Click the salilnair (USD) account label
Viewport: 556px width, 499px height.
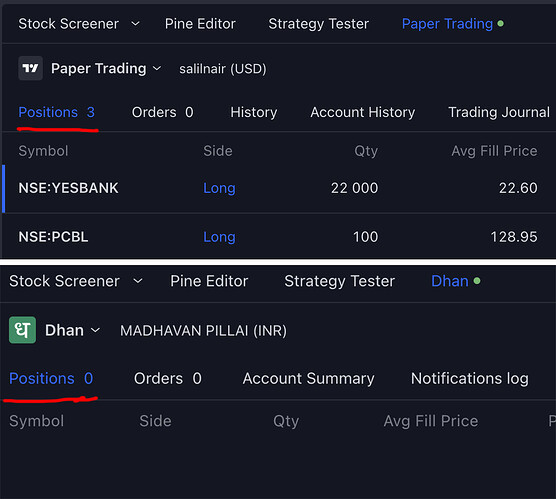coord(223,68)
